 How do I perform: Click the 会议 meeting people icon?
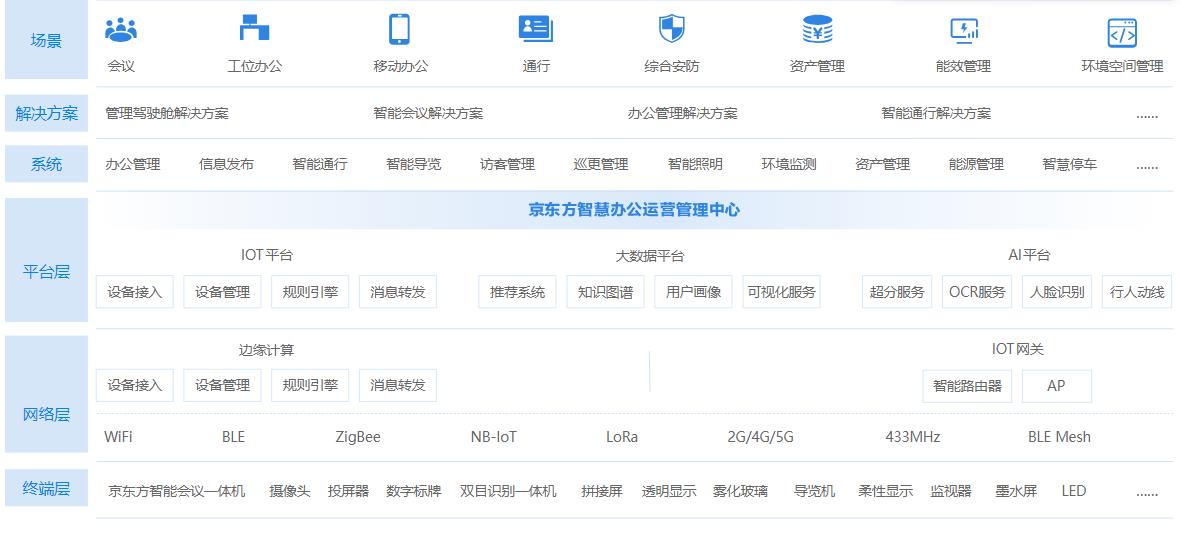tap(121, 30)
